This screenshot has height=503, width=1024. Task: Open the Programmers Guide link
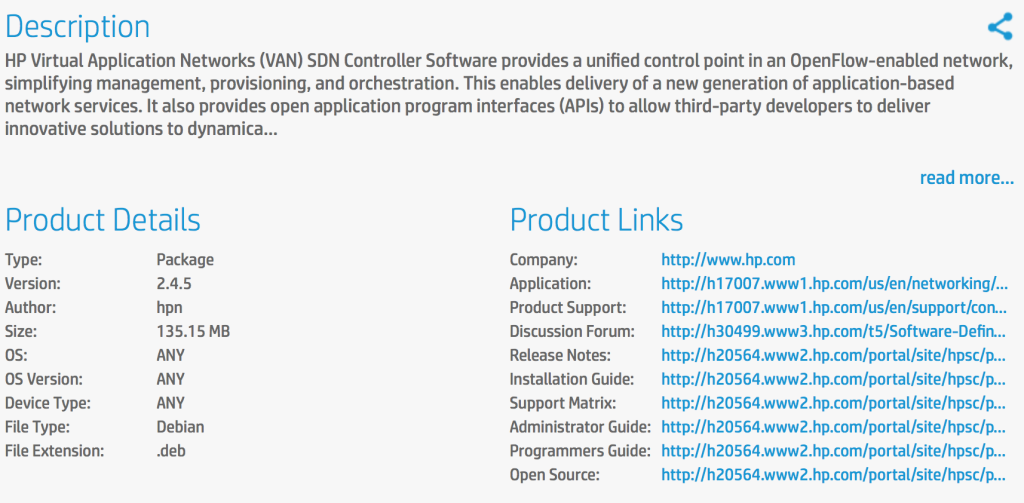point(834,451)
